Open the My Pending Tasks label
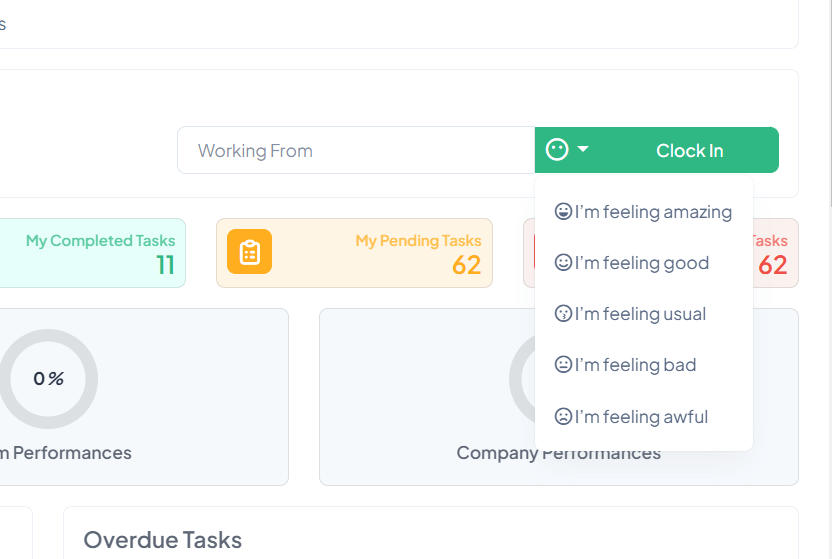This screenshot has height=559, width=832. (x=418, y=241)
